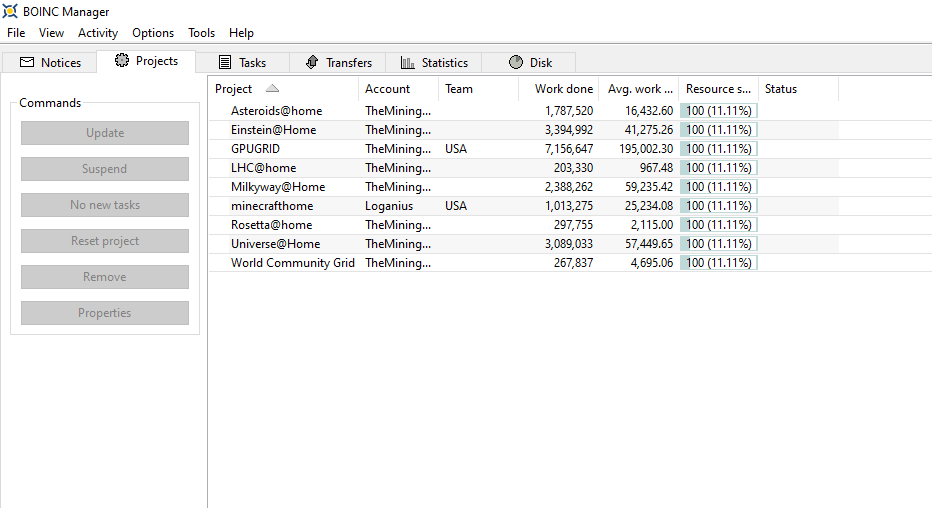
Task: Sort by the Team column header
Action: click(x=478, y=89)
